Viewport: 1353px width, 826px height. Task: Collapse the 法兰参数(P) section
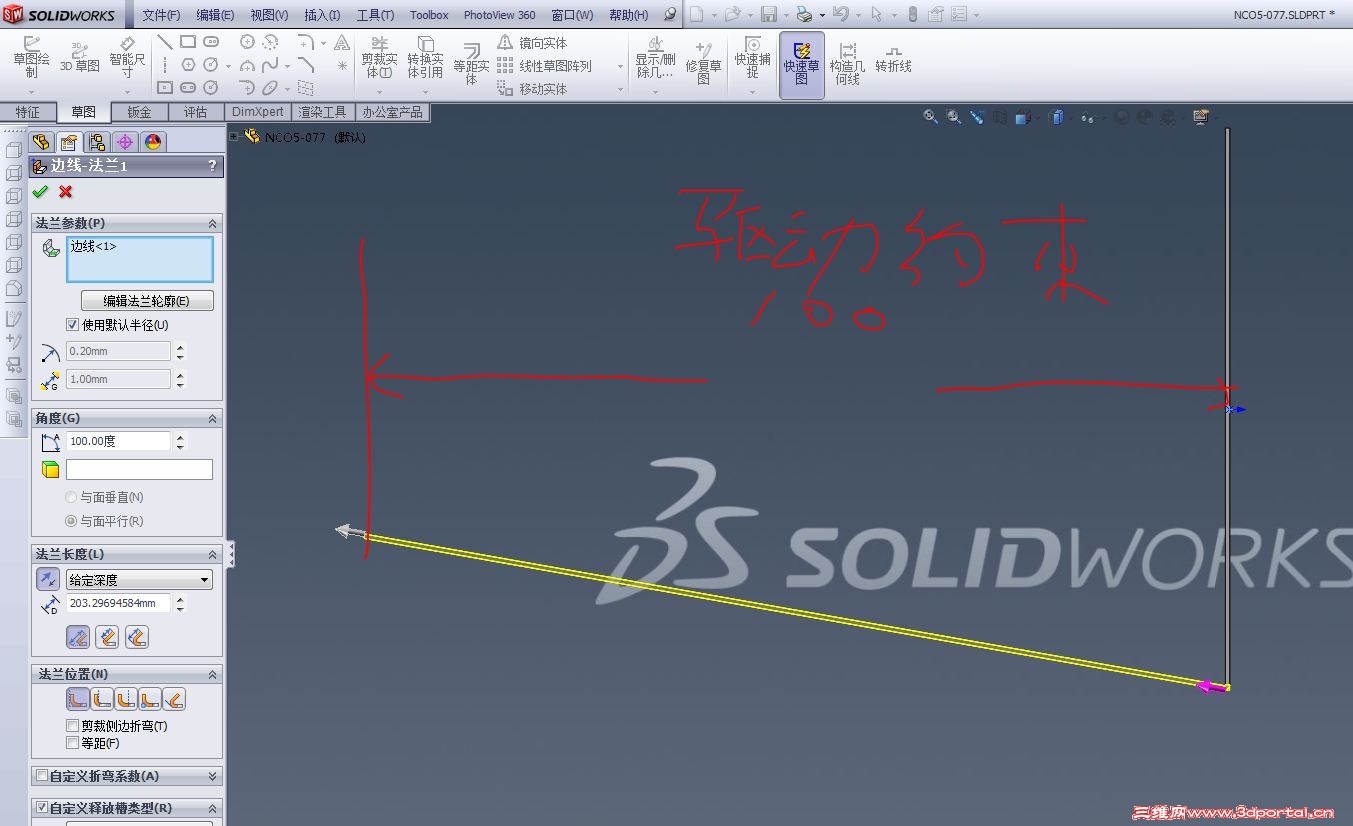pyautogui.click(x=212, y=223)
